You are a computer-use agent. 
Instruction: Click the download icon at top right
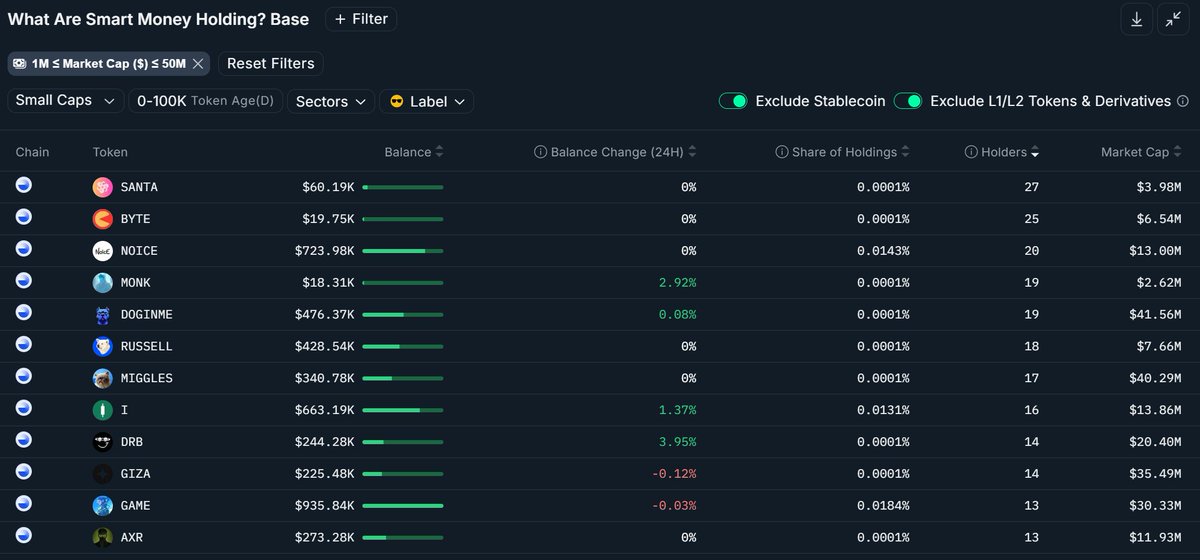point(1136,19)
